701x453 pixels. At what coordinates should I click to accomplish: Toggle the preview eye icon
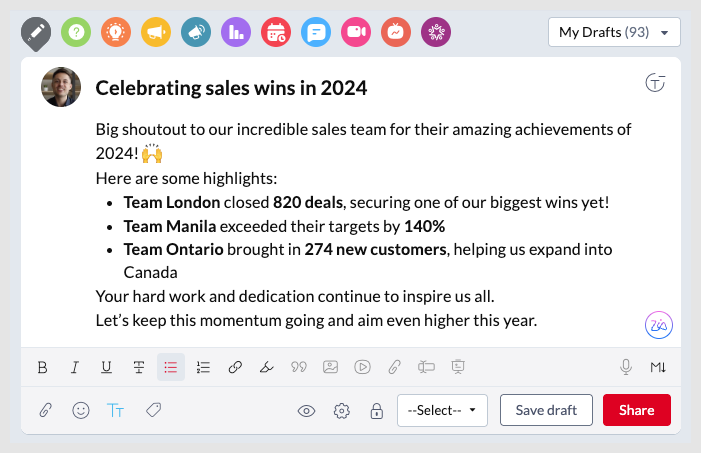[308, 410]
